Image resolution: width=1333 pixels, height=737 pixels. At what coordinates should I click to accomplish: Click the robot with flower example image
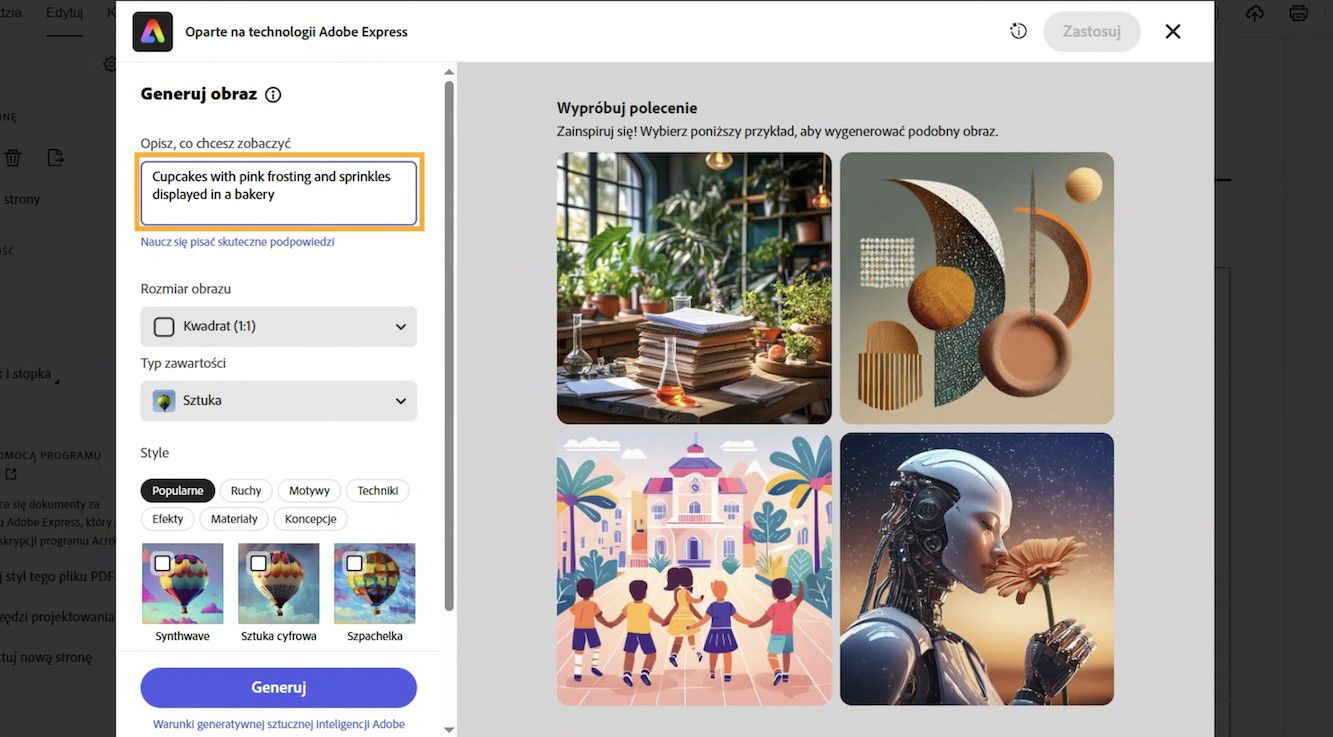coord(976,568)
